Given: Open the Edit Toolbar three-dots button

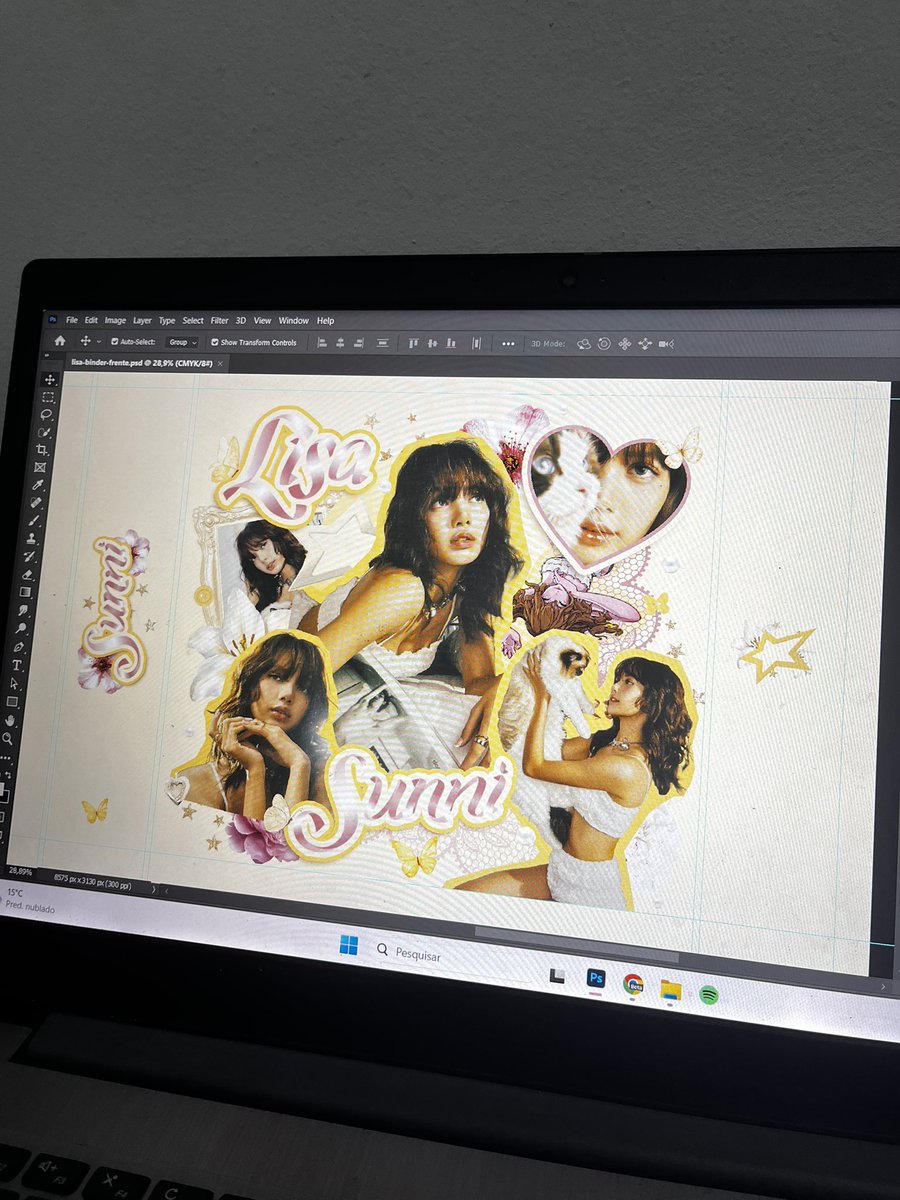Looking at the screenshot, I should point(5,756).
